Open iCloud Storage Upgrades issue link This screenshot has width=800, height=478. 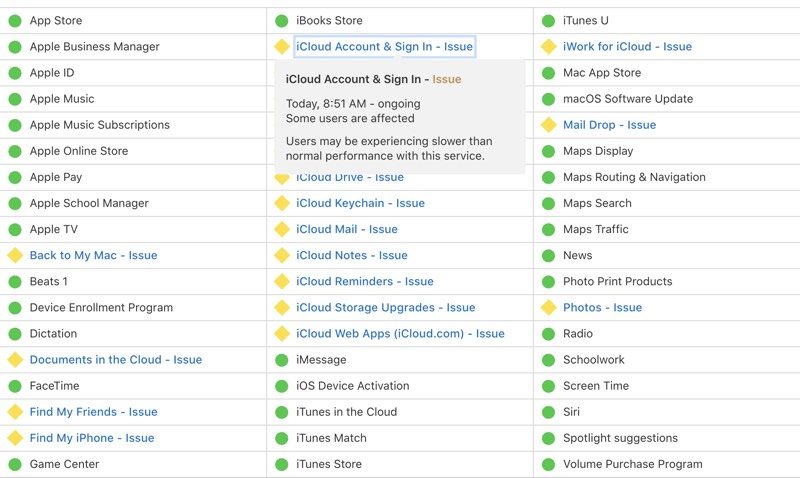point(385,307)
